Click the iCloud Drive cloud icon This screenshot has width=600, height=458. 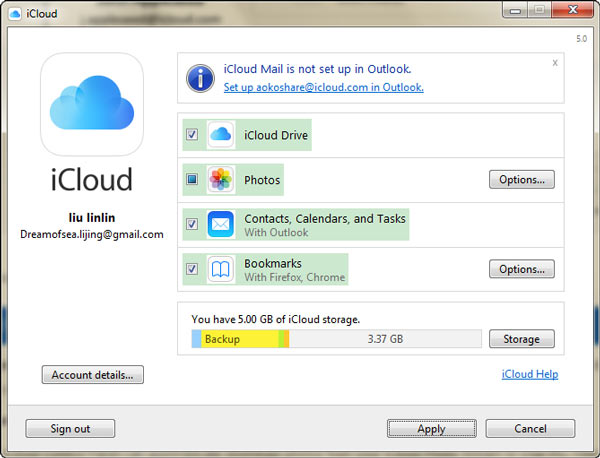pyautogui.click(x=221, y=135)
